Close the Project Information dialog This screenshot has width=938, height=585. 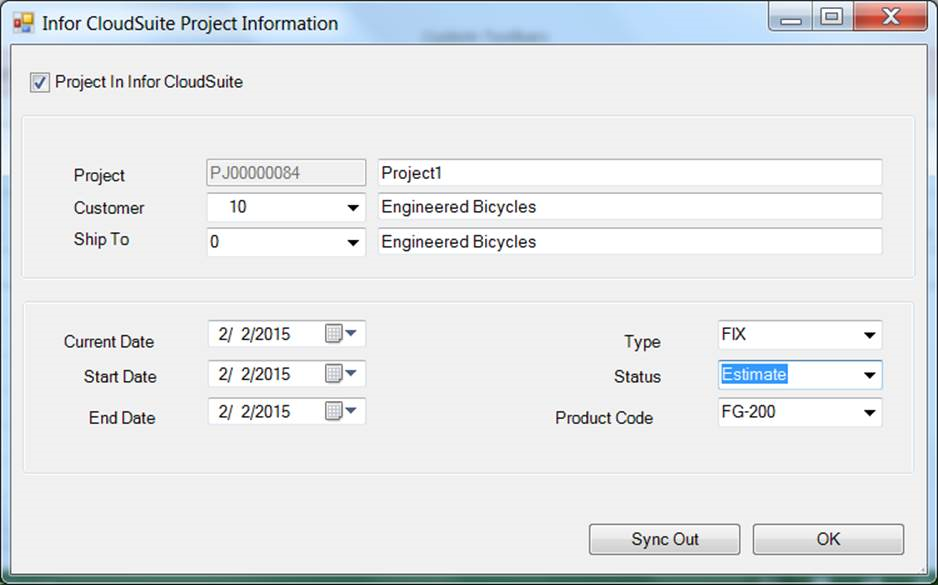click(x=890, y=18)
